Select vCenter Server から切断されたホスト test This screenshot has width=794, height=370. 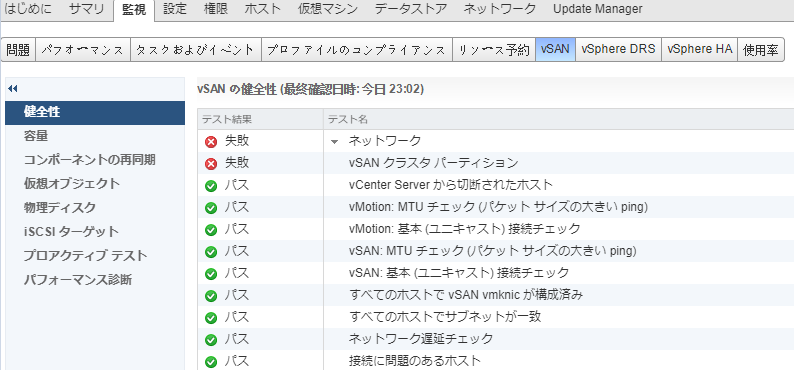click(x=450, y=185)
